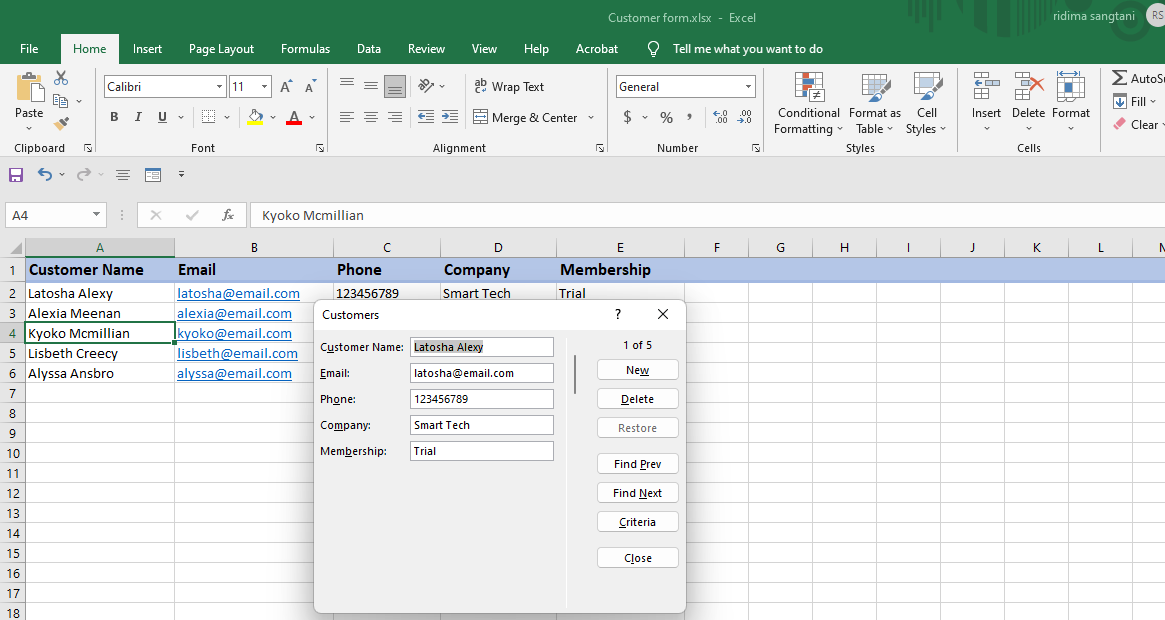Click the Save icon in quick access toolbar

(x=16, y=175)
